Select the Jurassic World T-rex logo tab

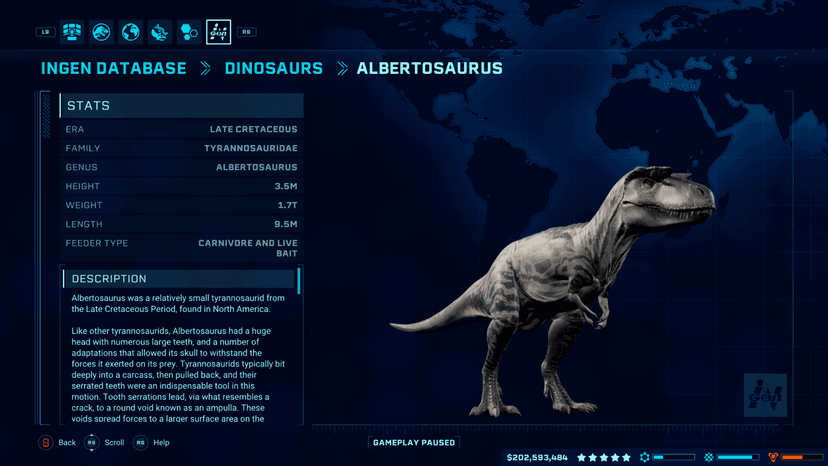coord(101,32)
